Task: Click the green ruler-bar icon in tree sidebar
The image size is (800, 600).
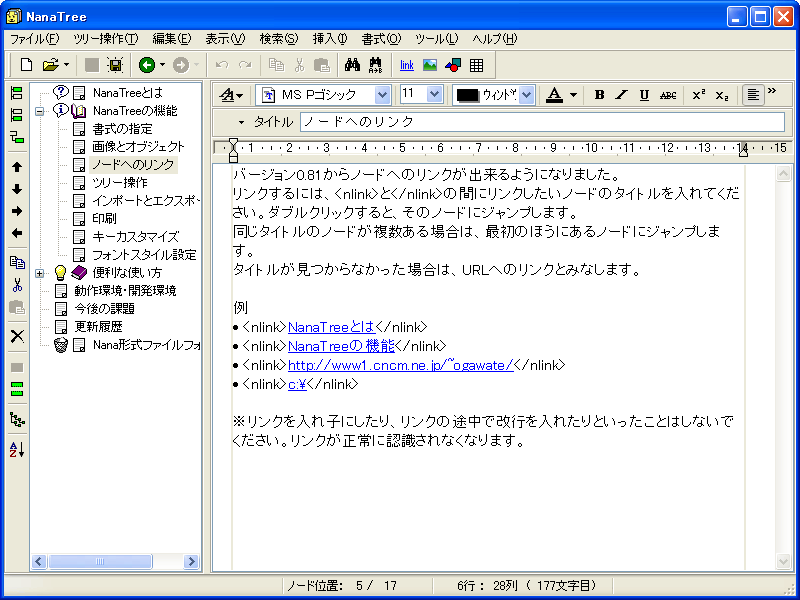Action: coord(17,389)
